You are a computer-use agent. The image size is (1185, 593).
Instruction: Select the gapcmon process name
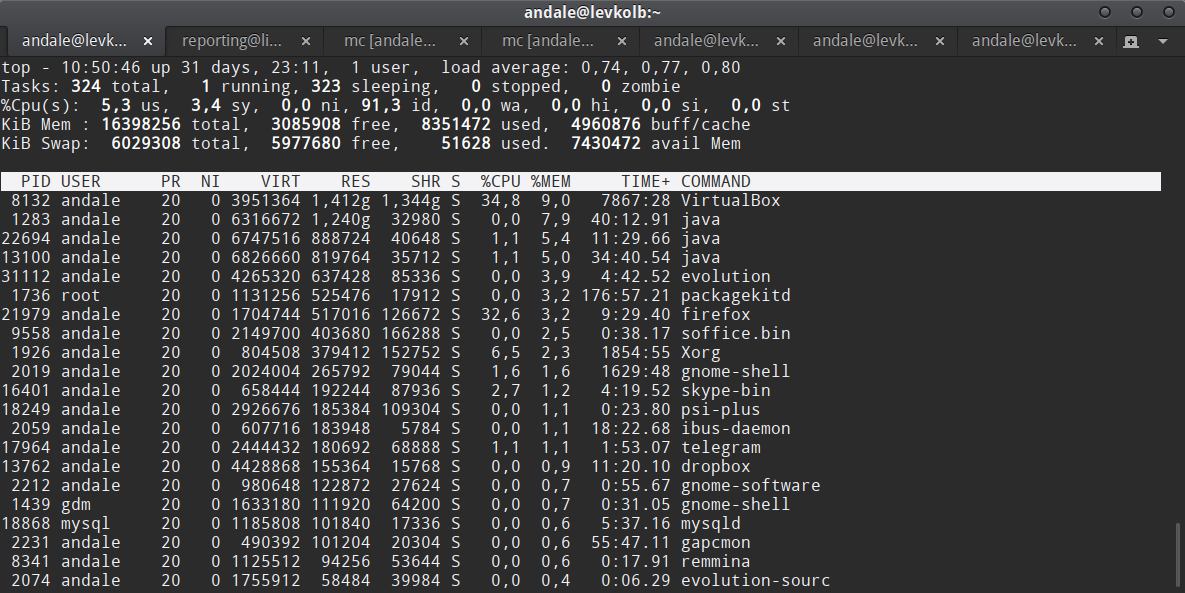pyautogui.click(x=716, y=542)
